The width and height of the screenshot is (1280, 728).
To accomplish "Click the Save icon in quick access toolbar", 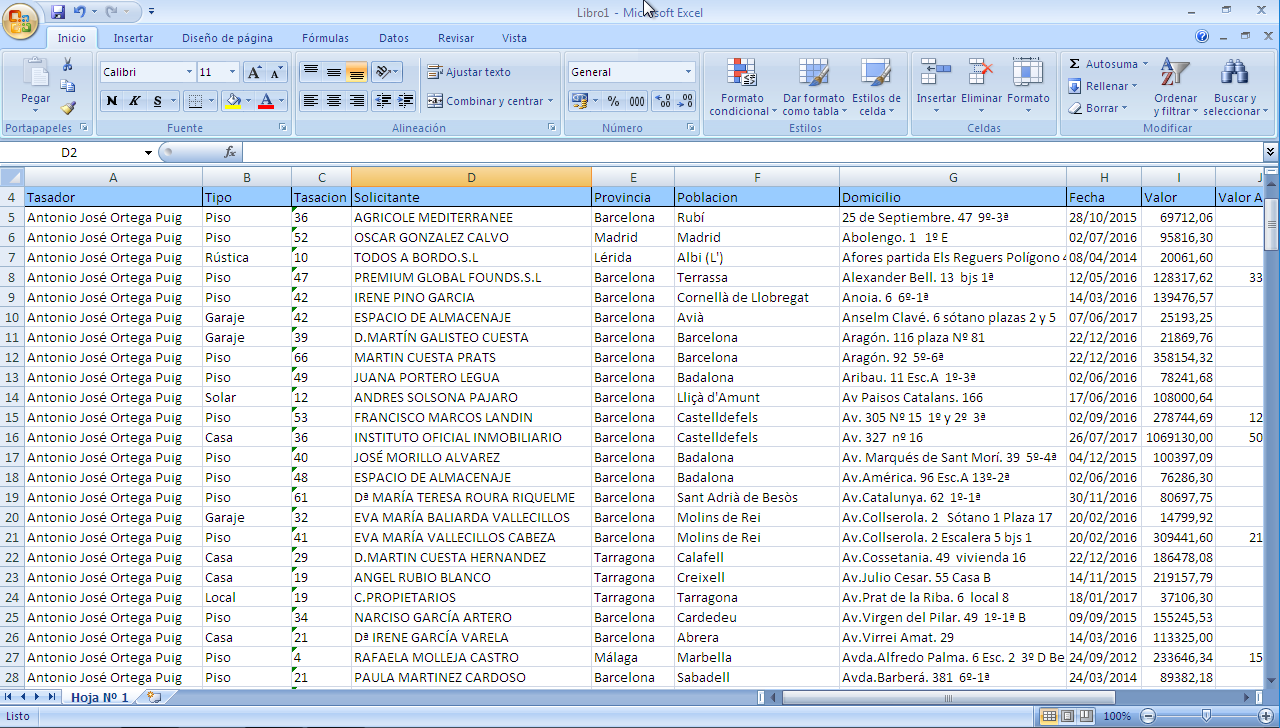I will [x=58, y=12].
